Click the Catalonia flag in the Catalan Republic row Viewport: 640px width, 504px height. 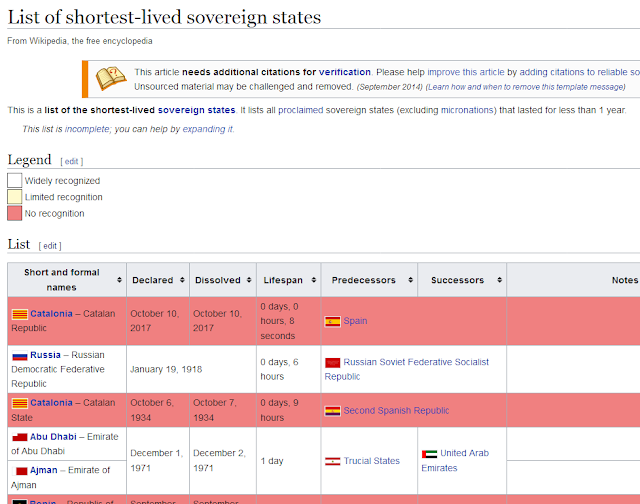click(20, 314)
